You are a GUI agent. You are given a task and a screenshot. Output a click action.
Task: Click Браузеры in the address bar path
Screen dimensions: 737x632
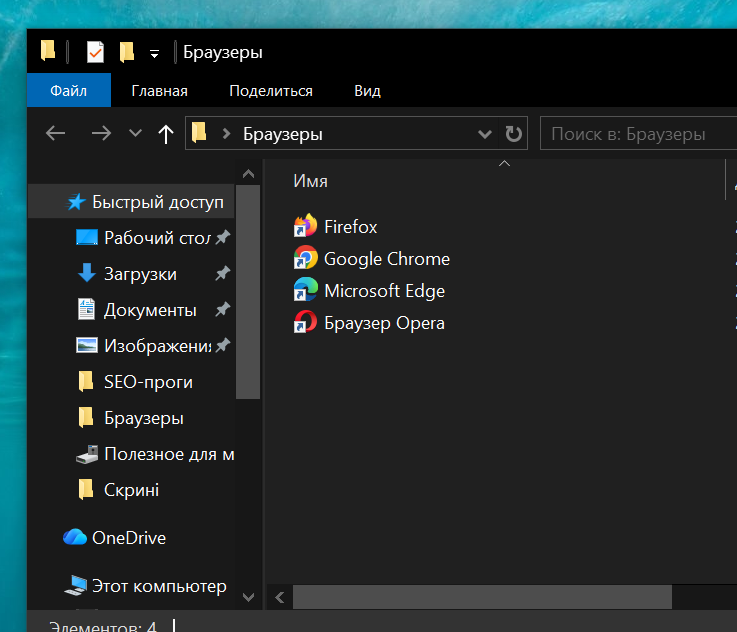tap(282, 134)
